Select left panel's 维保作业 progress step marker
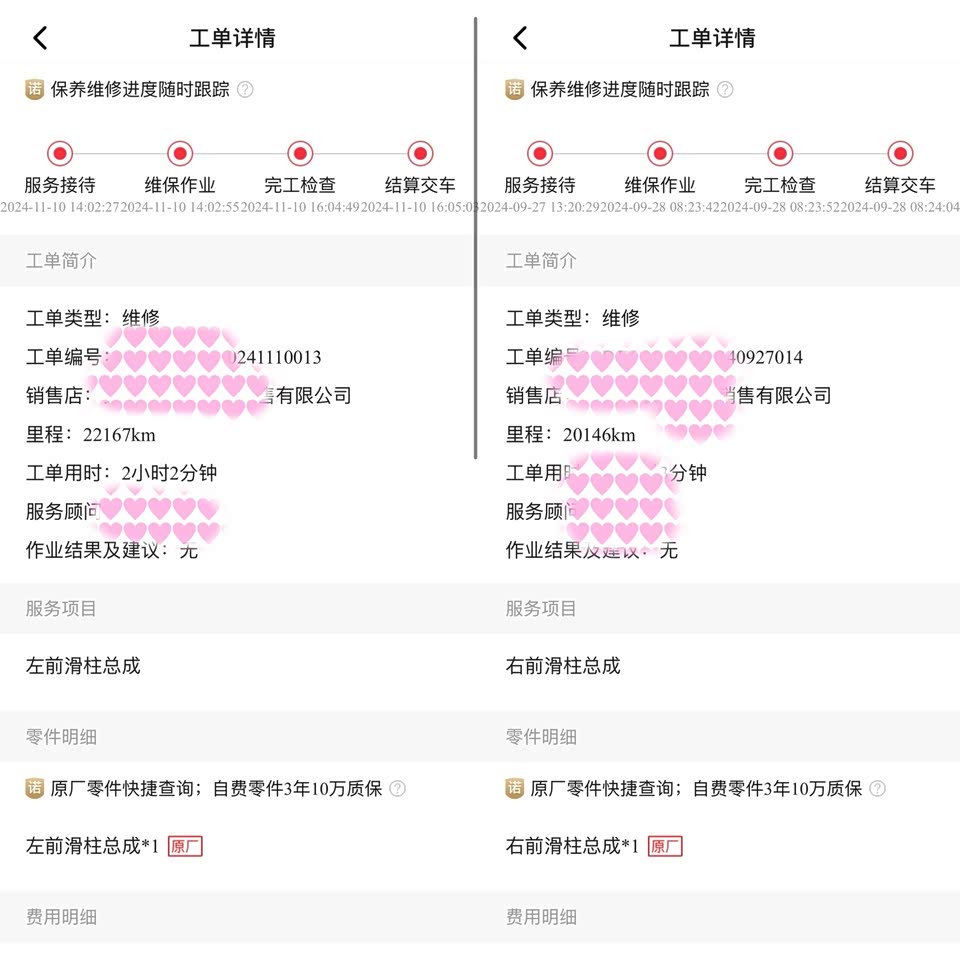960x960 pixels. [180, 154]
